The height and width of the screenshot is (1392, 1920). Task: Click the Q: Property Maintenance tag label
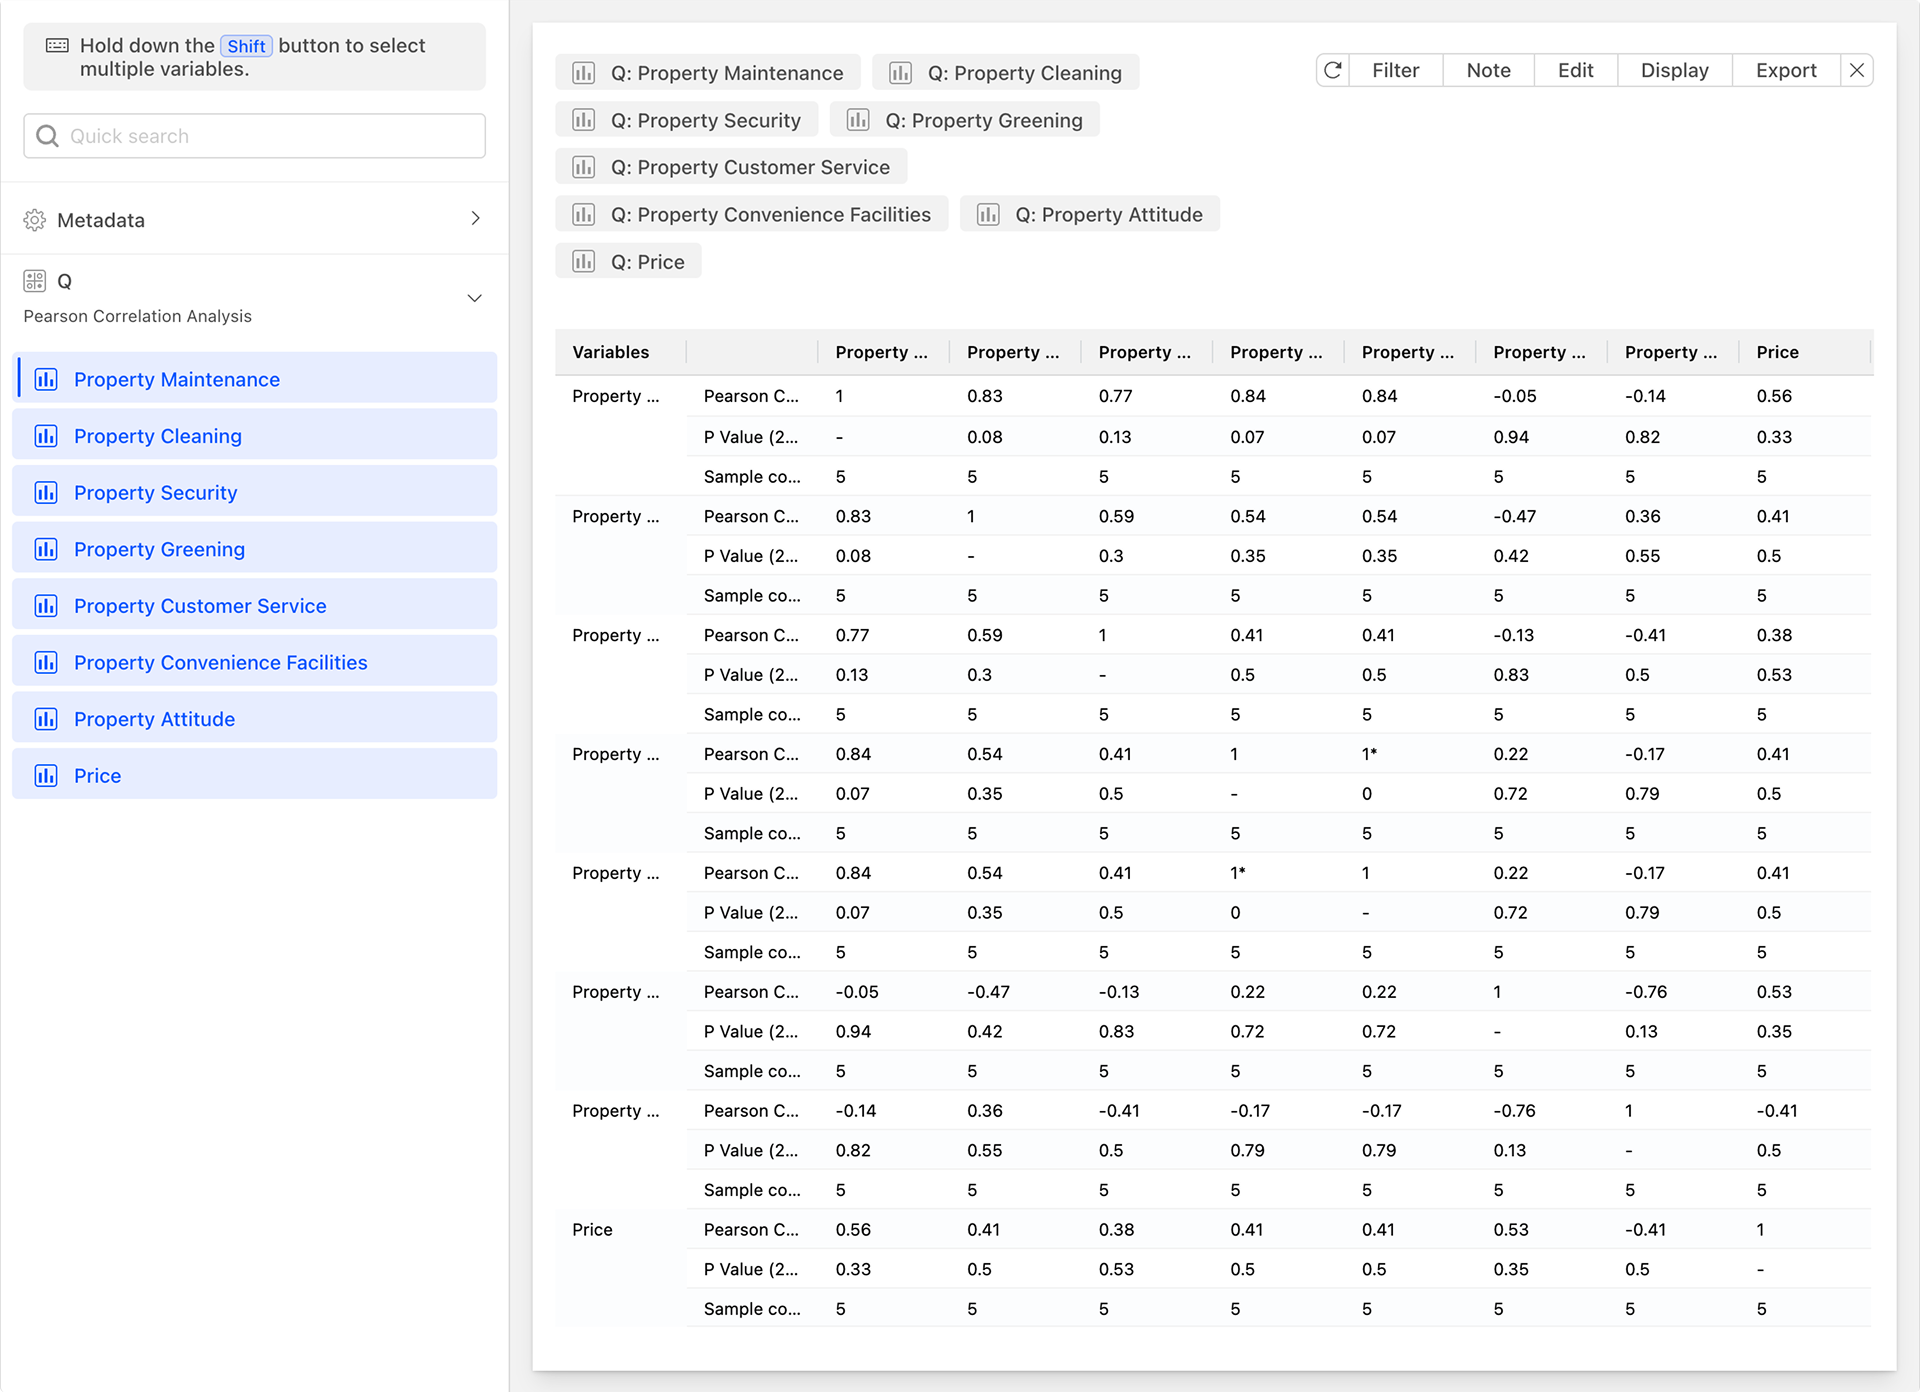tap(727, 73)
